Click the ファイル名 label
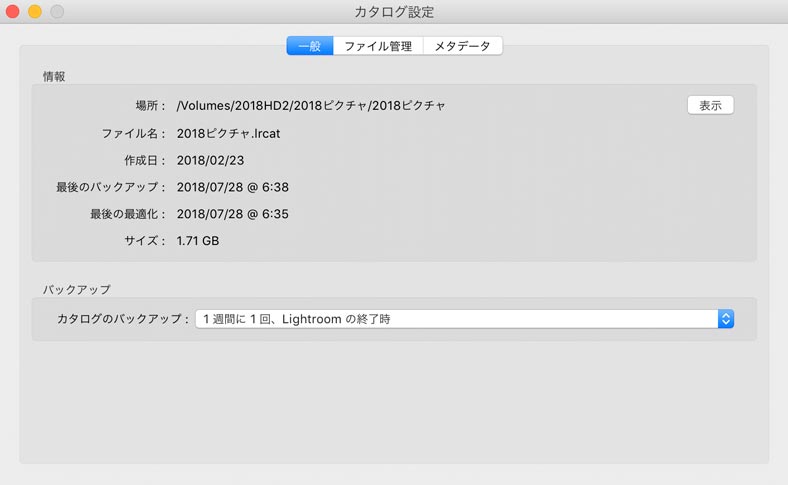The width and height of the screenshot is (788, 485). (x=133, y=133)
